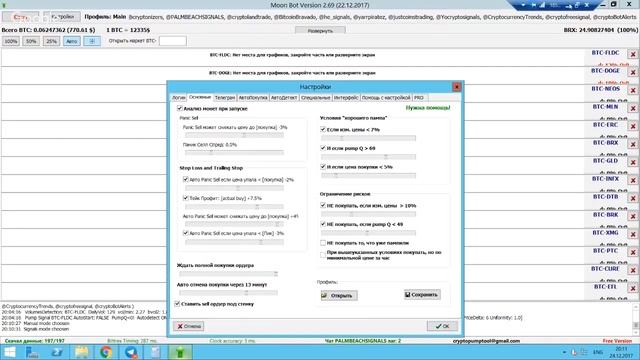Image resolution: width=640 pixels, height=360 pixels.
Task: Open Telegram from the taskbar
Action: [131, 352]
